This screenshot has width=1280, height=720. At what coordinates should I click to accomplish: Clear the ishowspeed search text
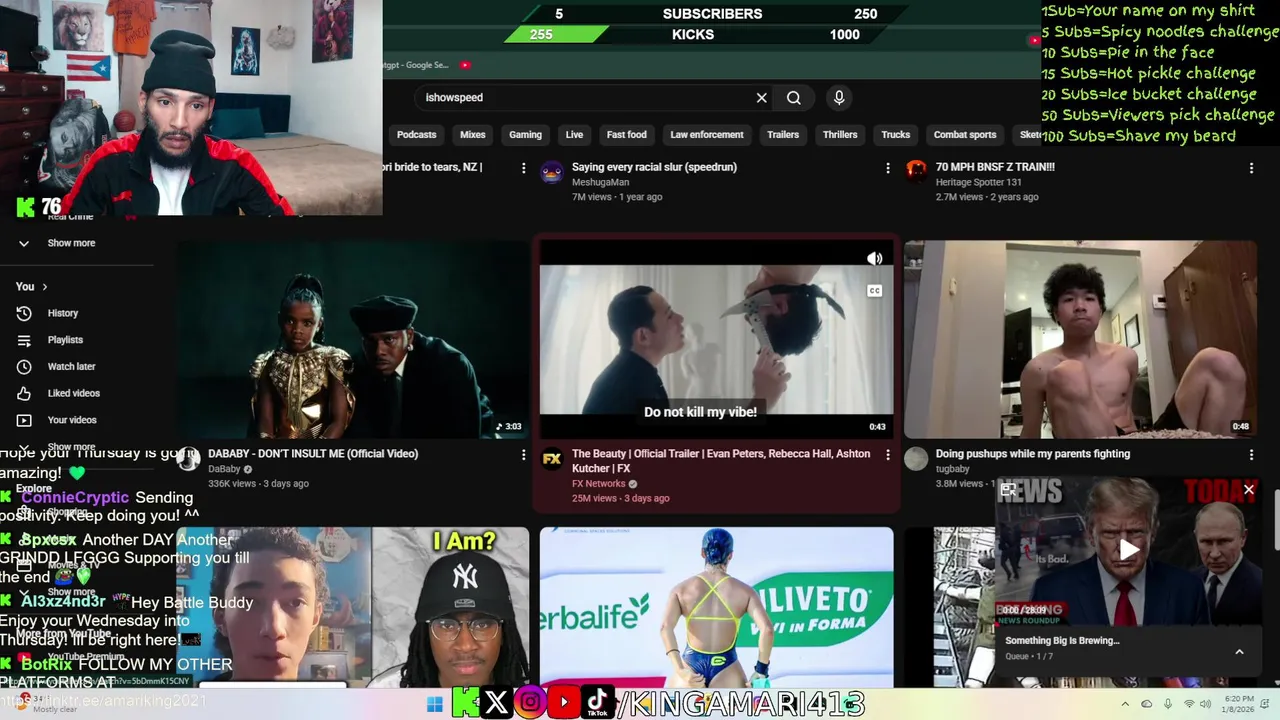coord(761,97)
